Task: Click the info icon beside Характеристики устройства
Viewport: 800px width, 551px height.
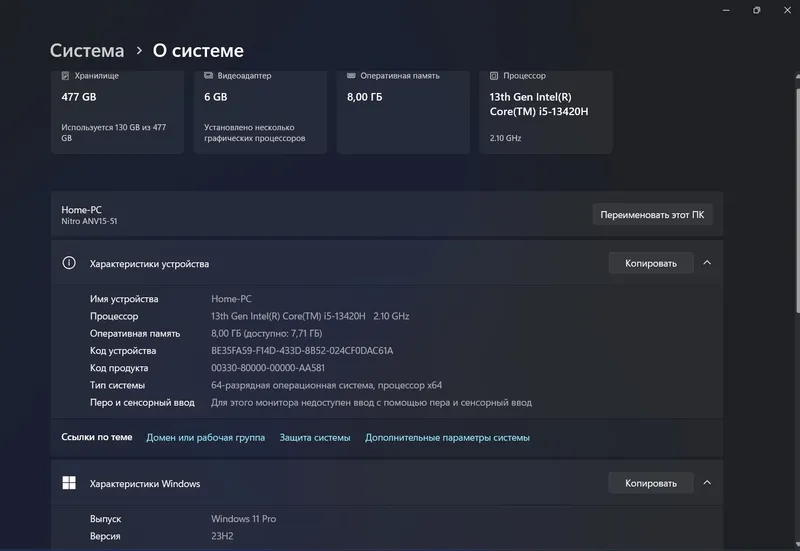Action: [69, 263]
